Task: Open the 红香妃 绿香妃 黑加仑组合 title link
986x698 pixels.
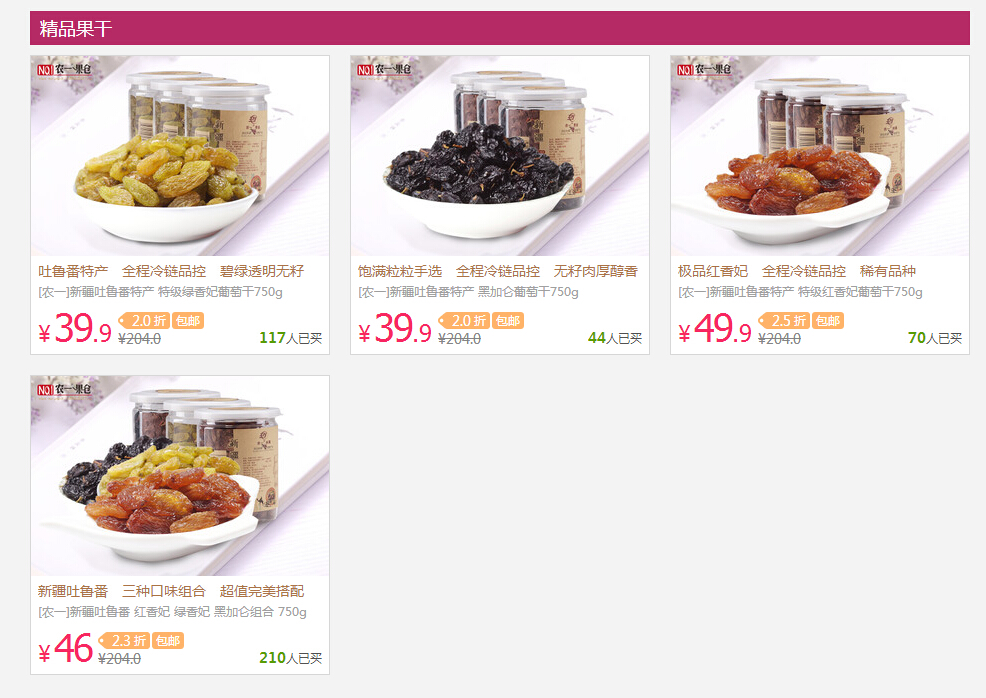Action: [172, 612]
